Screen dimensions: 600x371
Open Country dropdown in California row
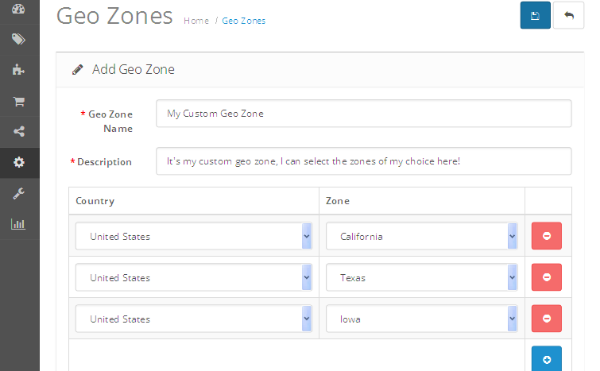pos(194,236)
